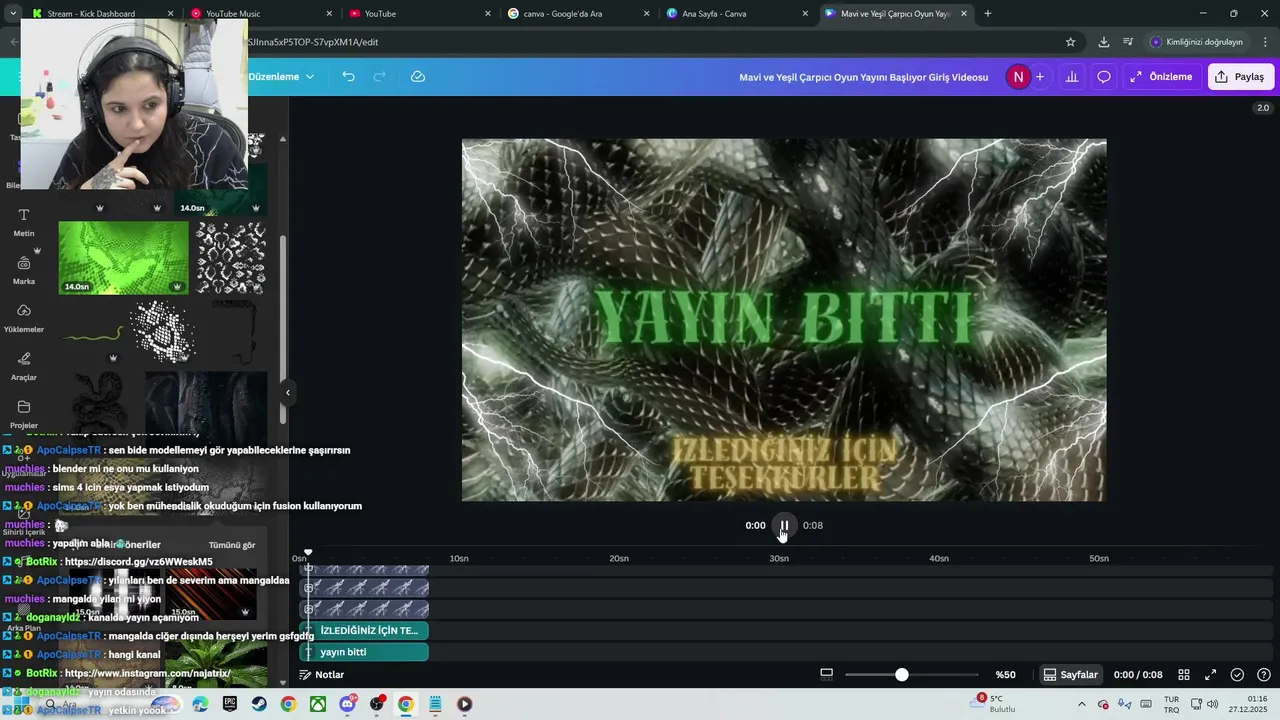The width and height of the screenshot is (1280, 720).
Task: Open the Marka brand panel
Action: click(24, 270)
